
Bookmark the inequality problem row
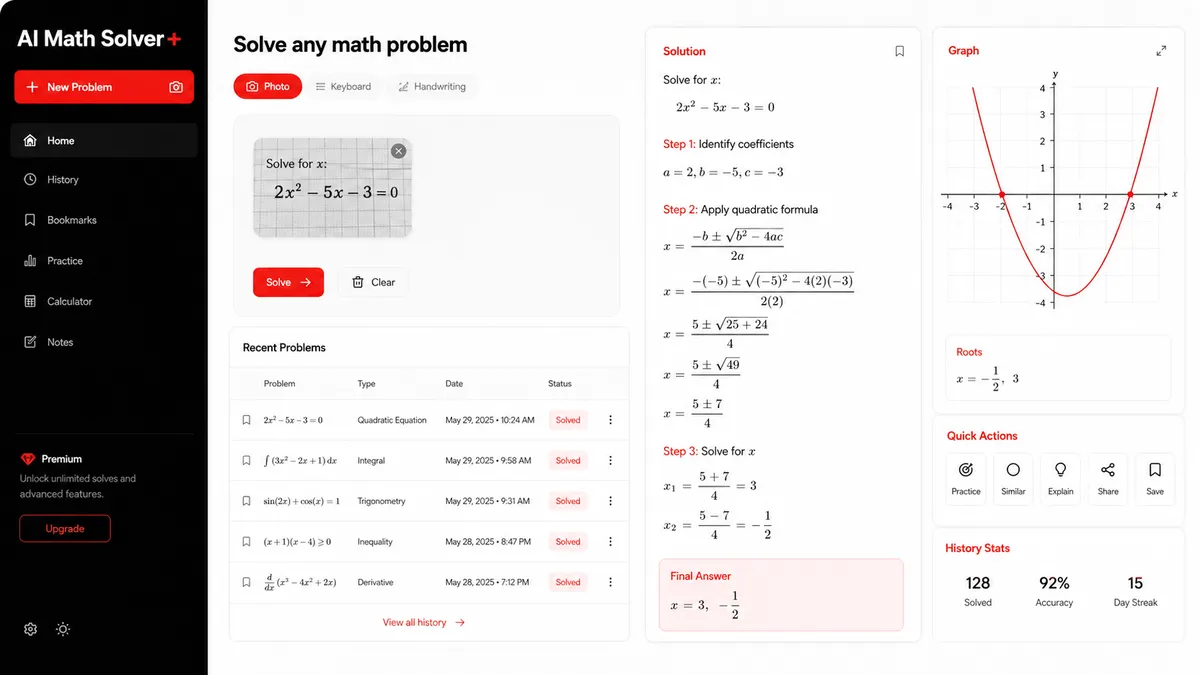[247, 542]
